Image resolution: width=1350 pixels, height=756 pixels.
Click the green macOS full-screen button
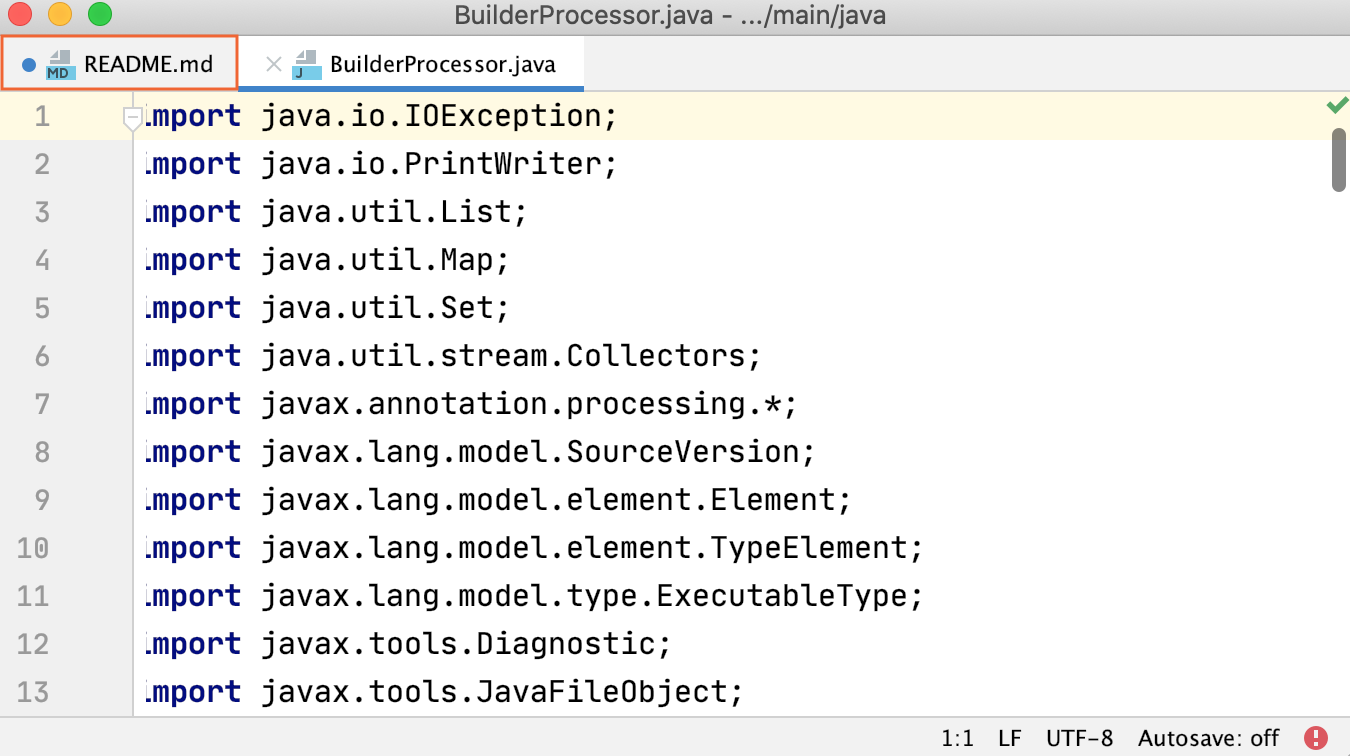tap(100, 16)
